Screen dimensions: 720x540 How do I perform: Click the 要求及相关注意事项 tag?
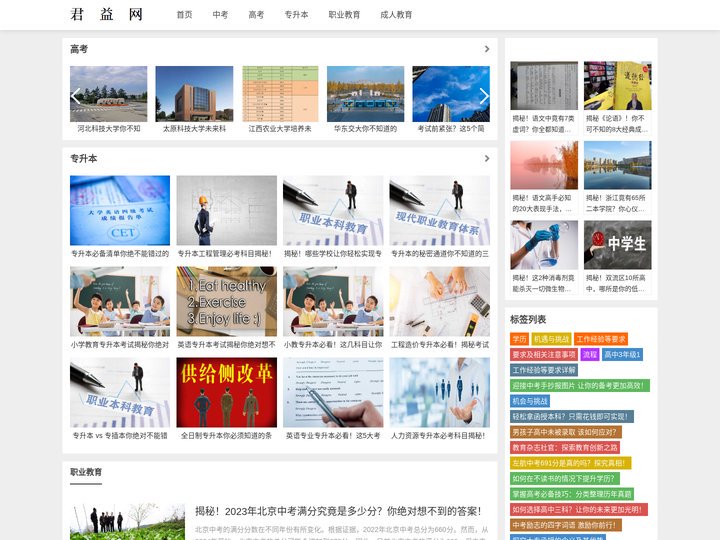click(x=544, y=354)
